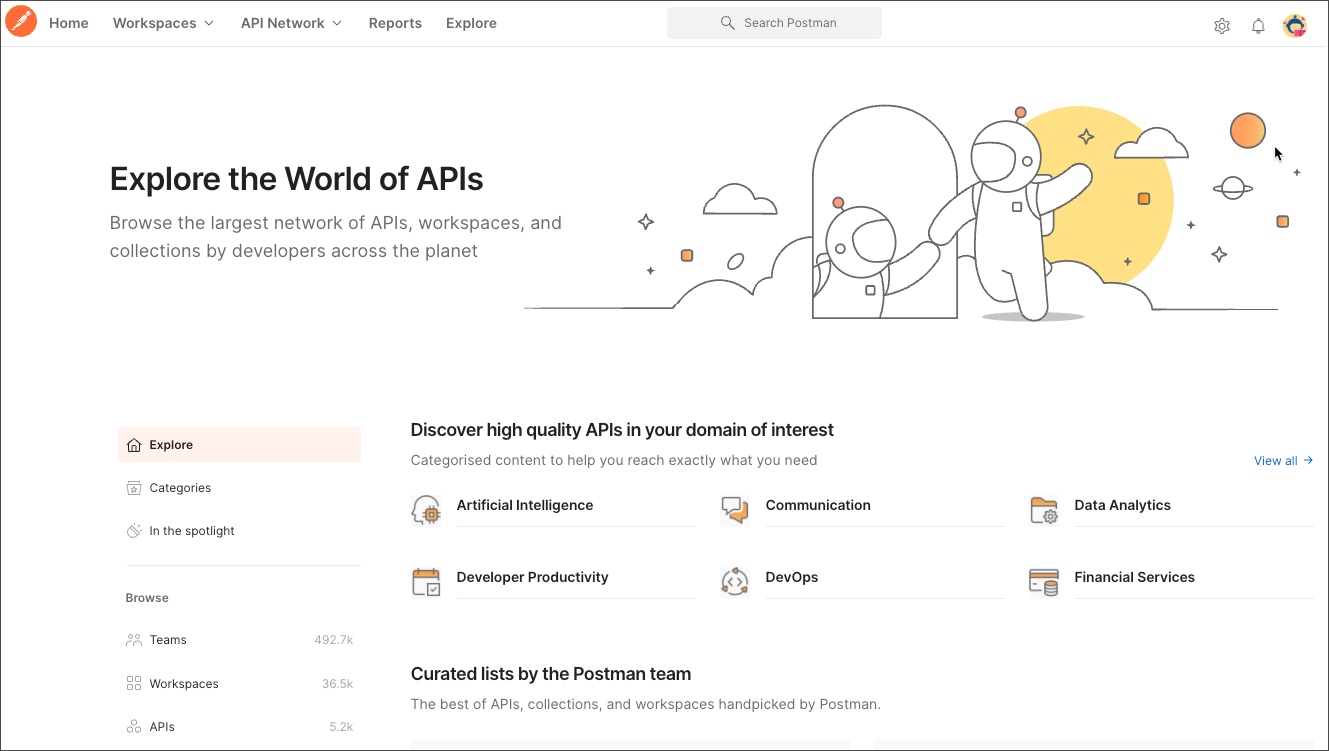
Task: Open Explore in the top navigation
Action: pyautogui.click(x=471, y=23)
